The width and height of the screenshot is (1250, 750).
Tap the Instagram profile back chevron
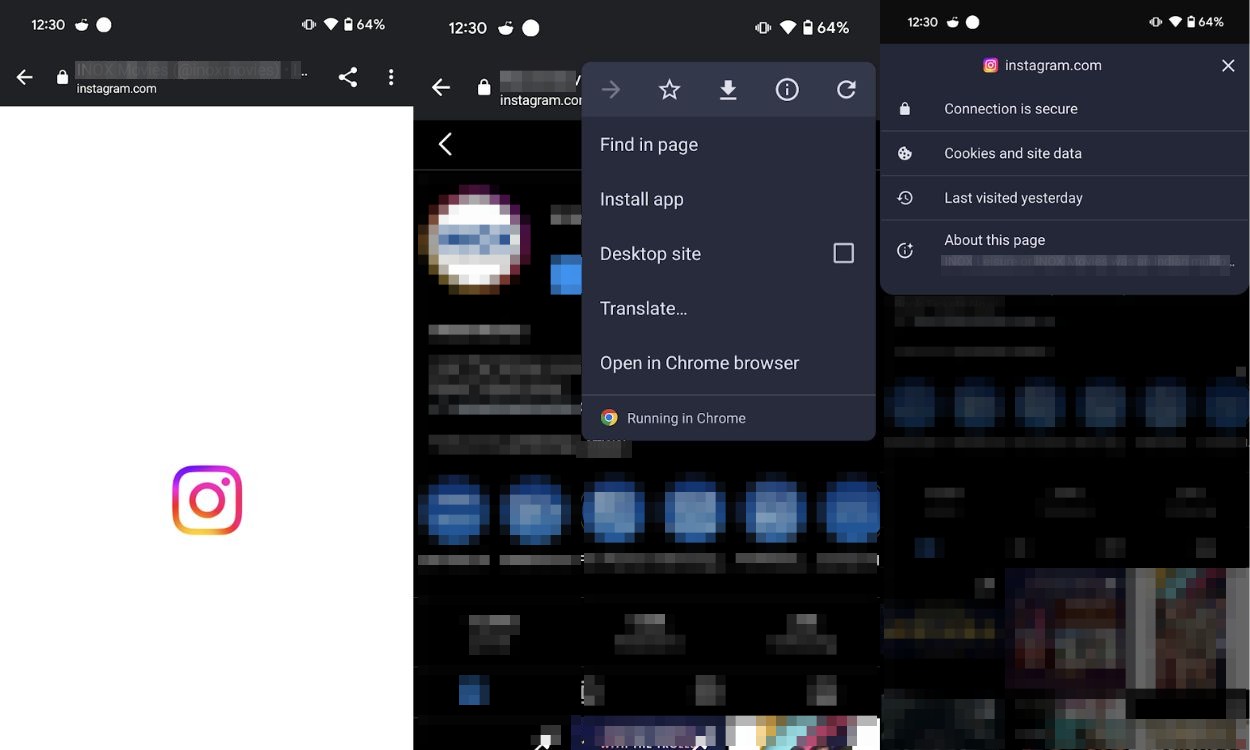coord(445,144)
